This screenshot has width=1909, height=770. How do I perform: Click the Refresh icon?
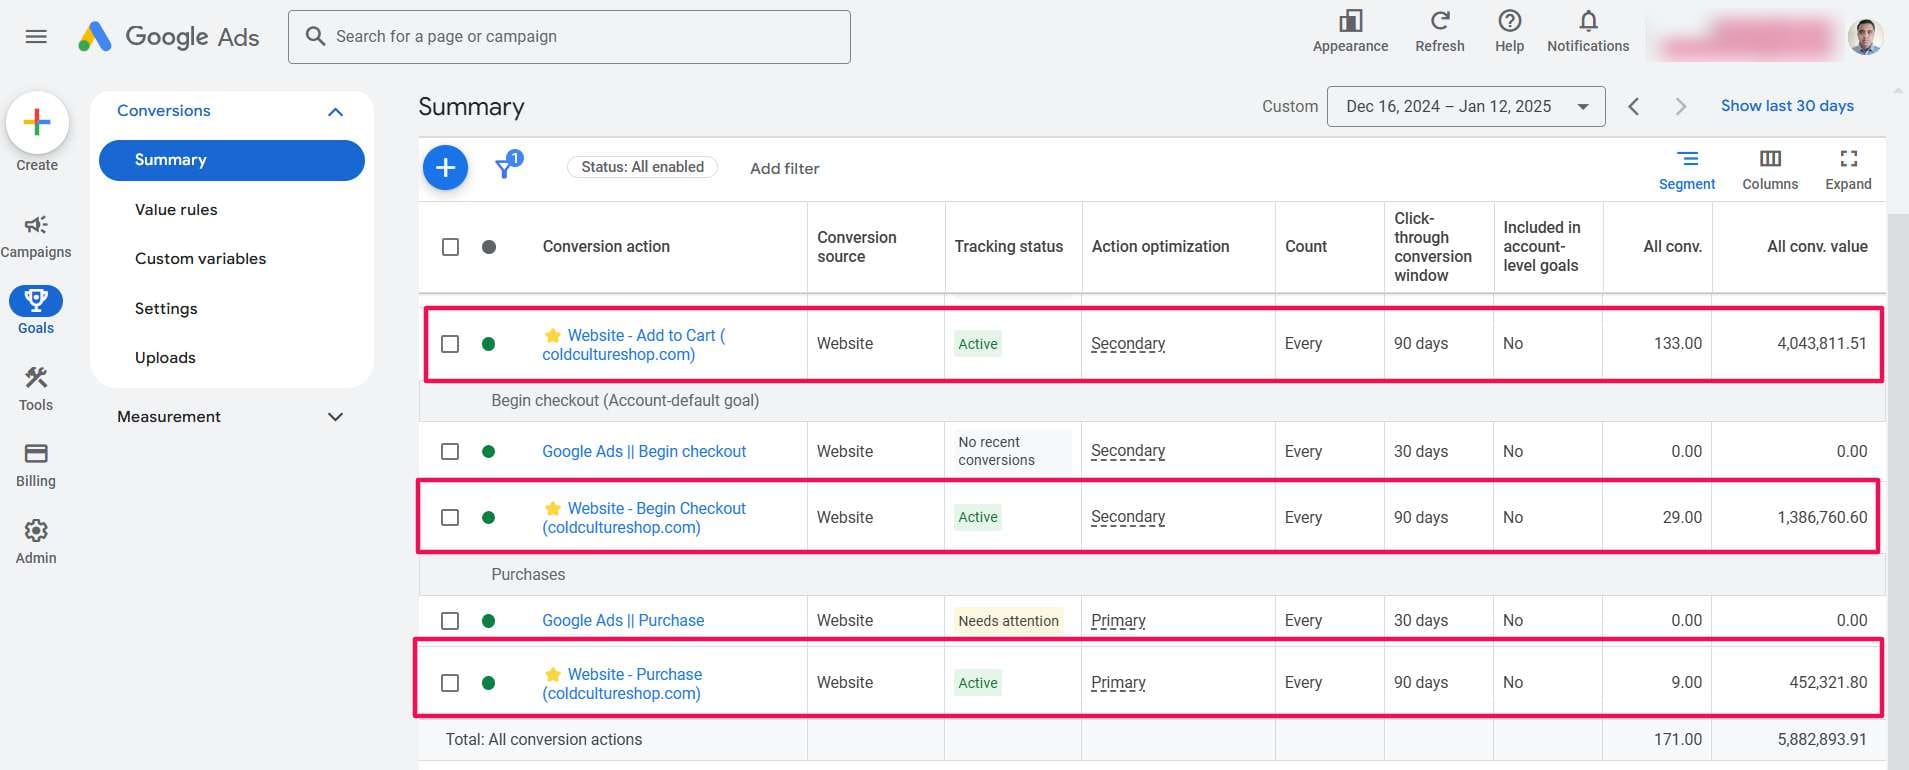coord(1439,21)
